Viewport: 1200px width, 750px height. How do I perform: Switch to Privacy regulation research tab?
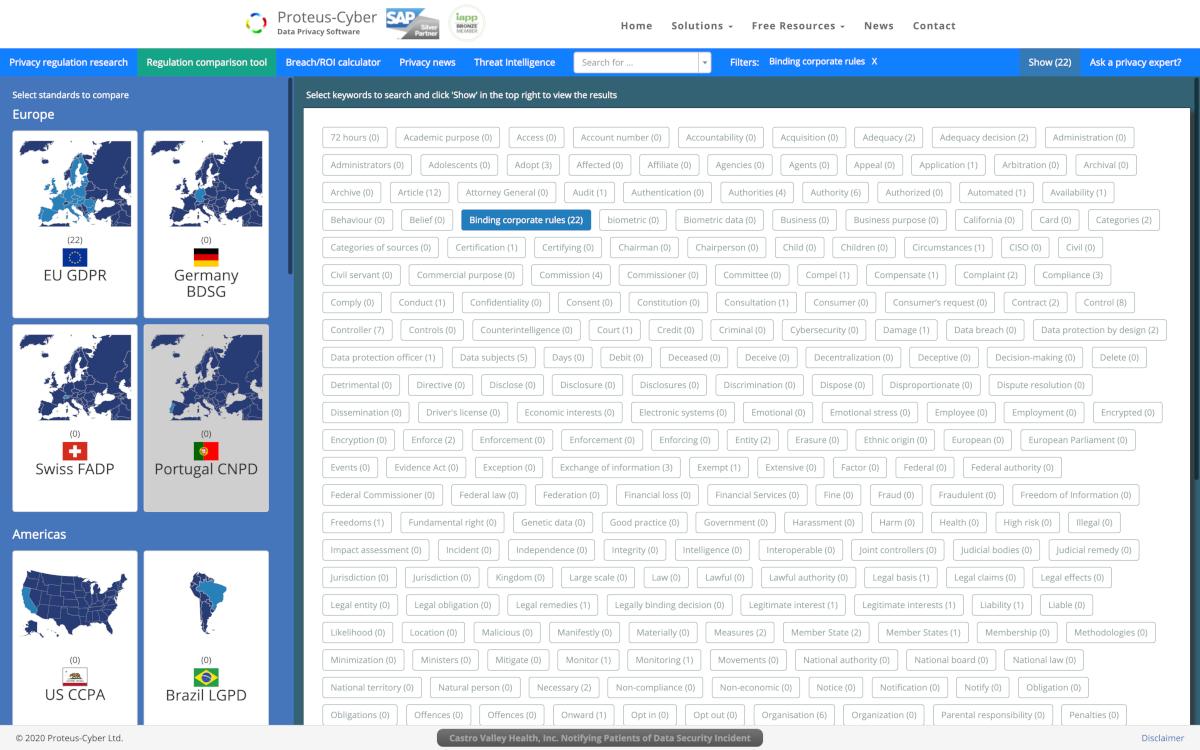click(x=68, y=62)
